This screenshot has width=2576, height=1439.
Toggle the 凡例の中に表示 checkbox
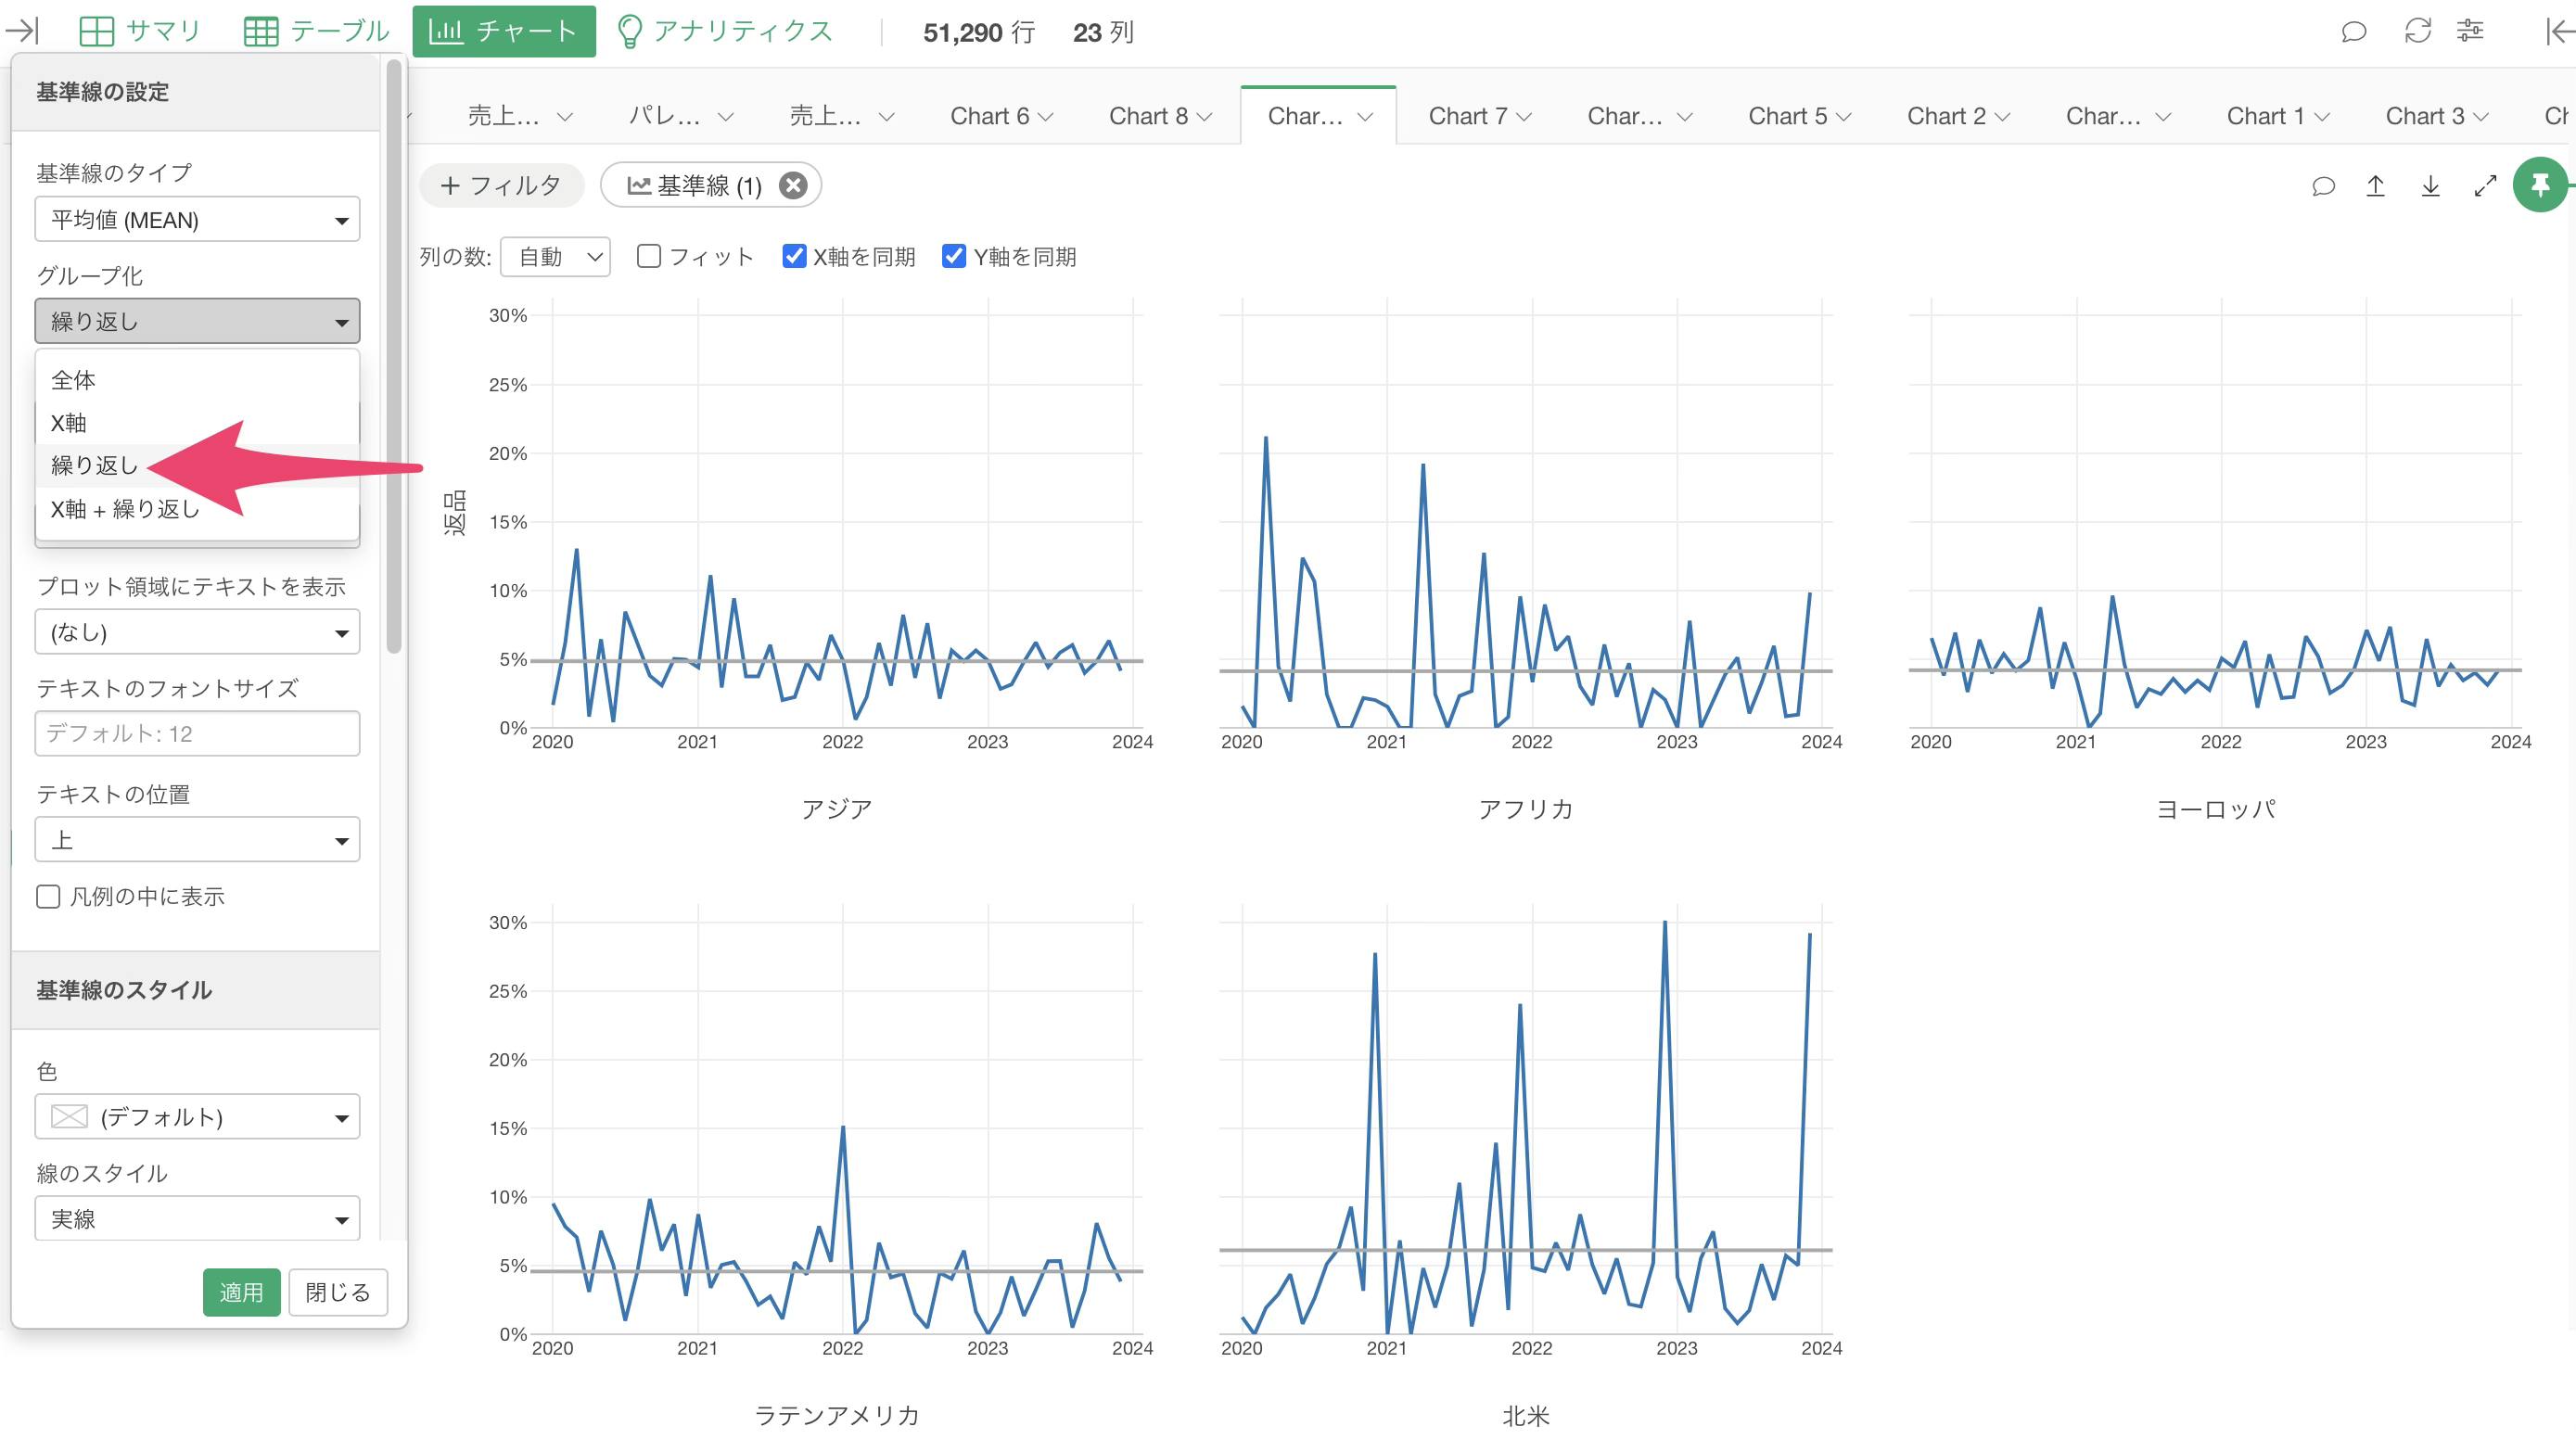[48, 896]
